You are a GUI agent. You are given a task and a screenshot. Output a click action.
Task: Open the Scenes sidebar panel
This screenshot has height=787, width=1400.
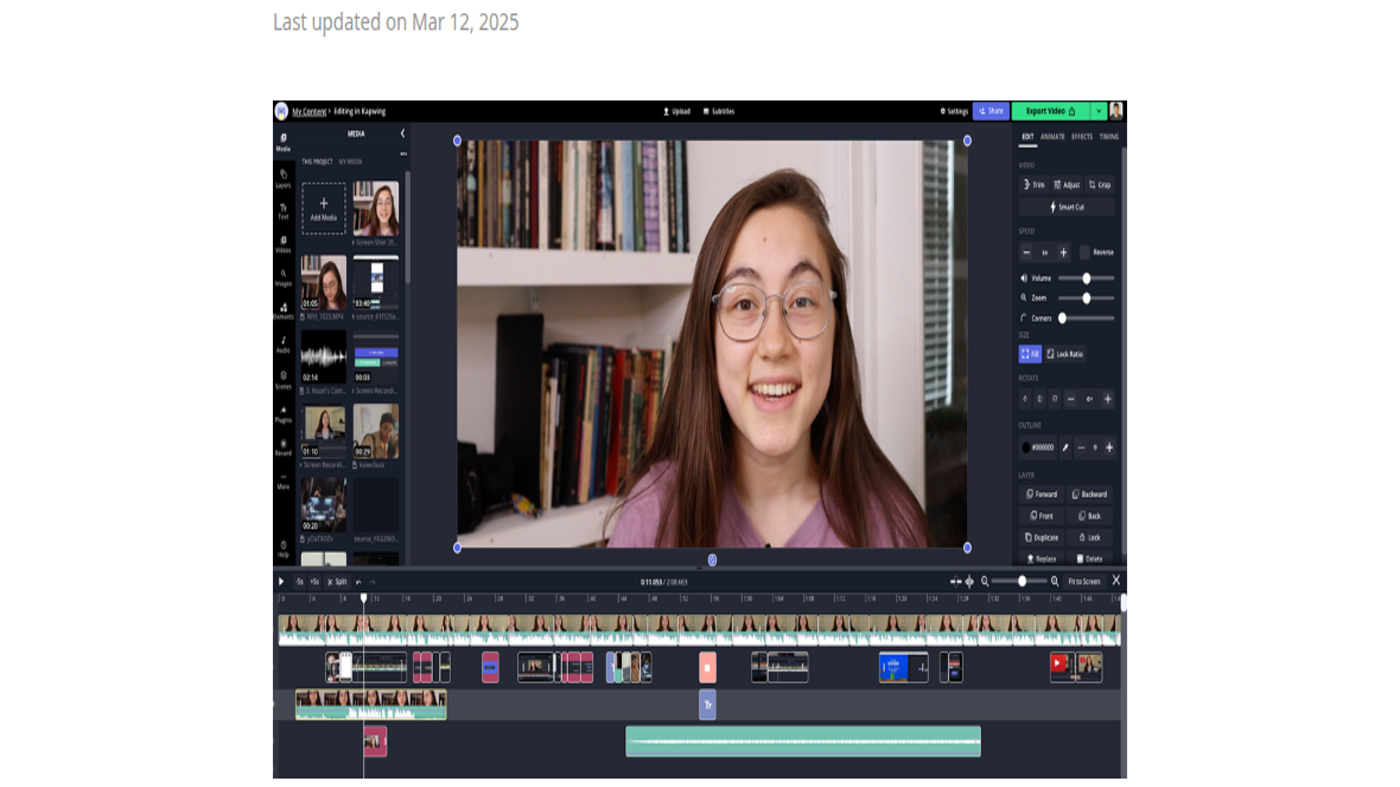[283, 379]
